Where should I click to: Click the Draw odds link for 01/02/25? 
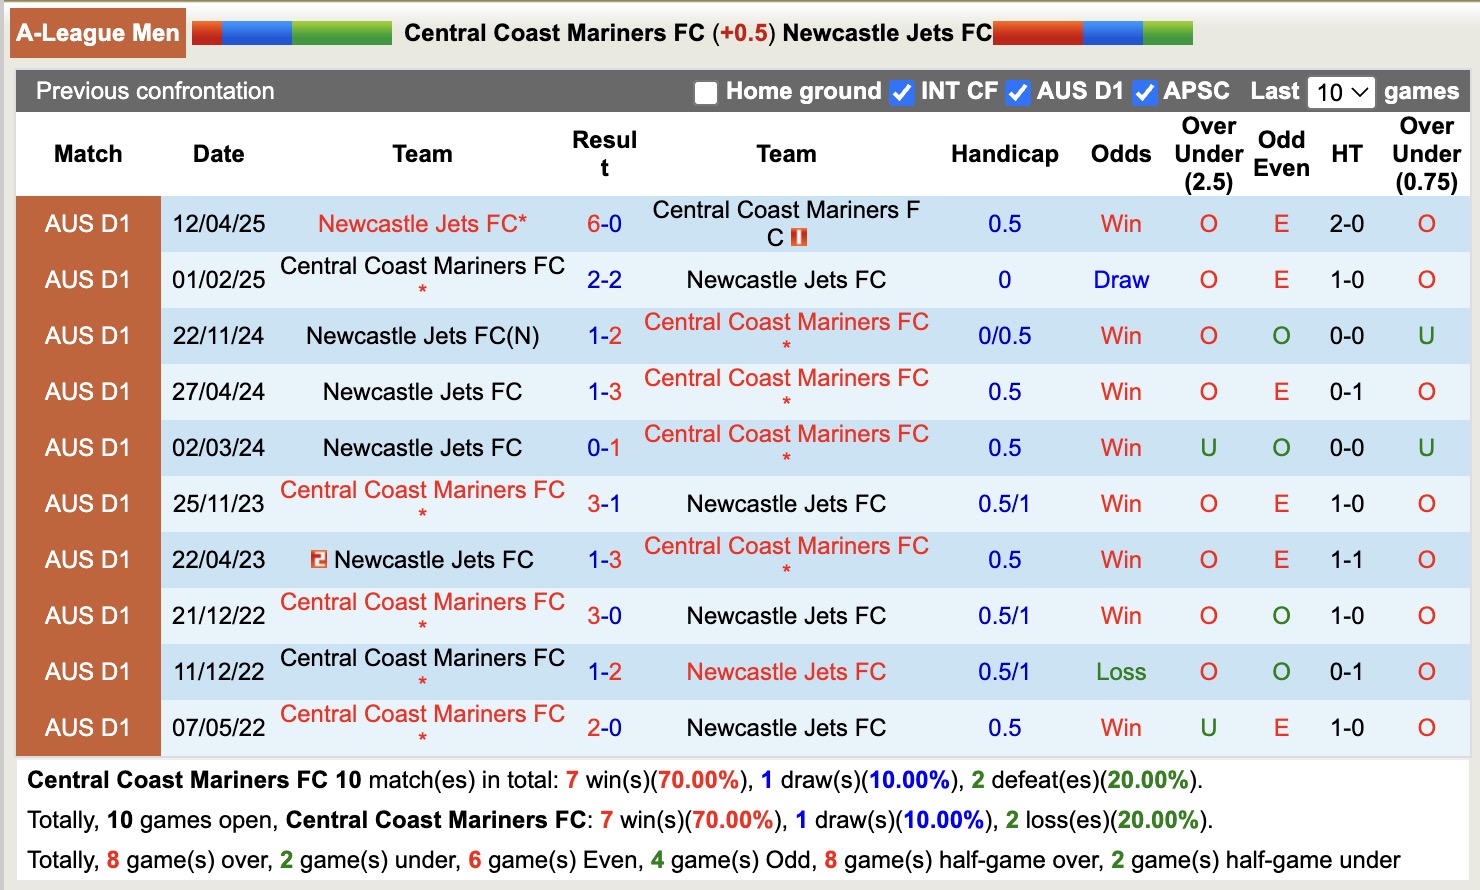(x=1120, y=280)
